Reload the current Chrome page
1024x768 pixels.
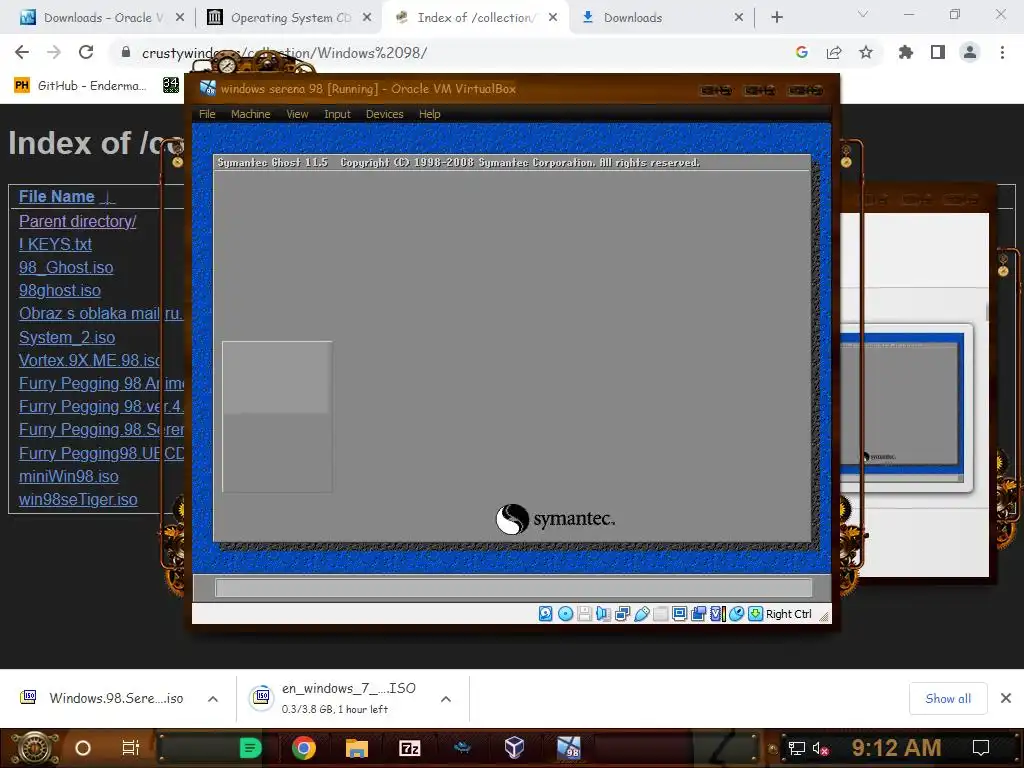(86, 52)
